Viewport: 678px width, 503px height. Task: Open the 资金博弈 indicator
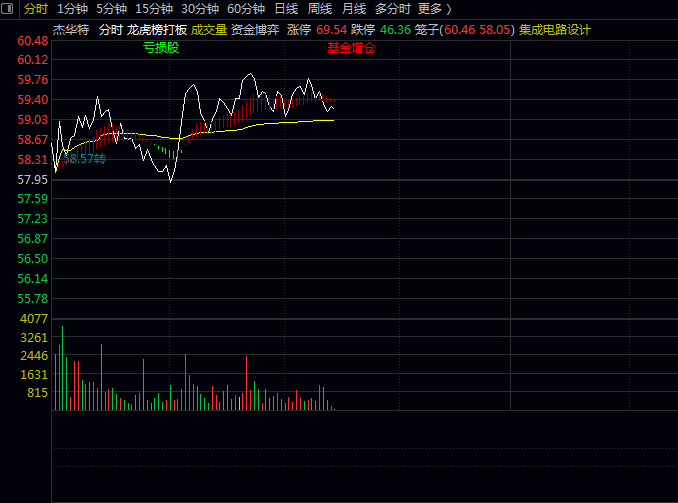[x=255, y=30]
